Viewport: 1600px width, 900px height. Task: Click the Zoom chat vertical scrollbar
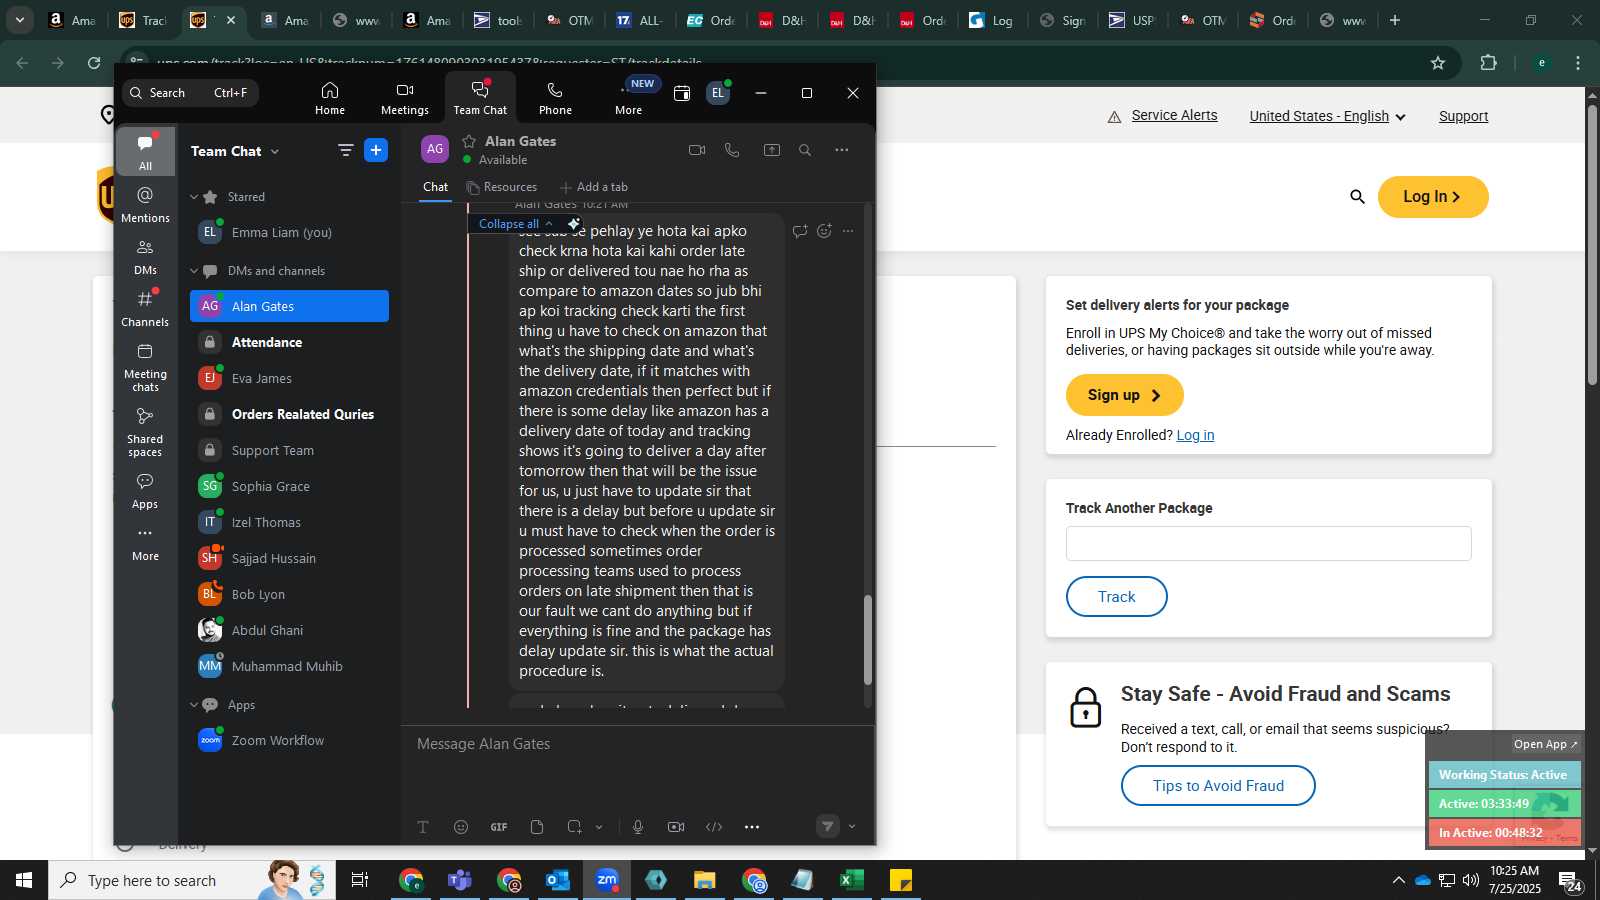pos(868,640)
